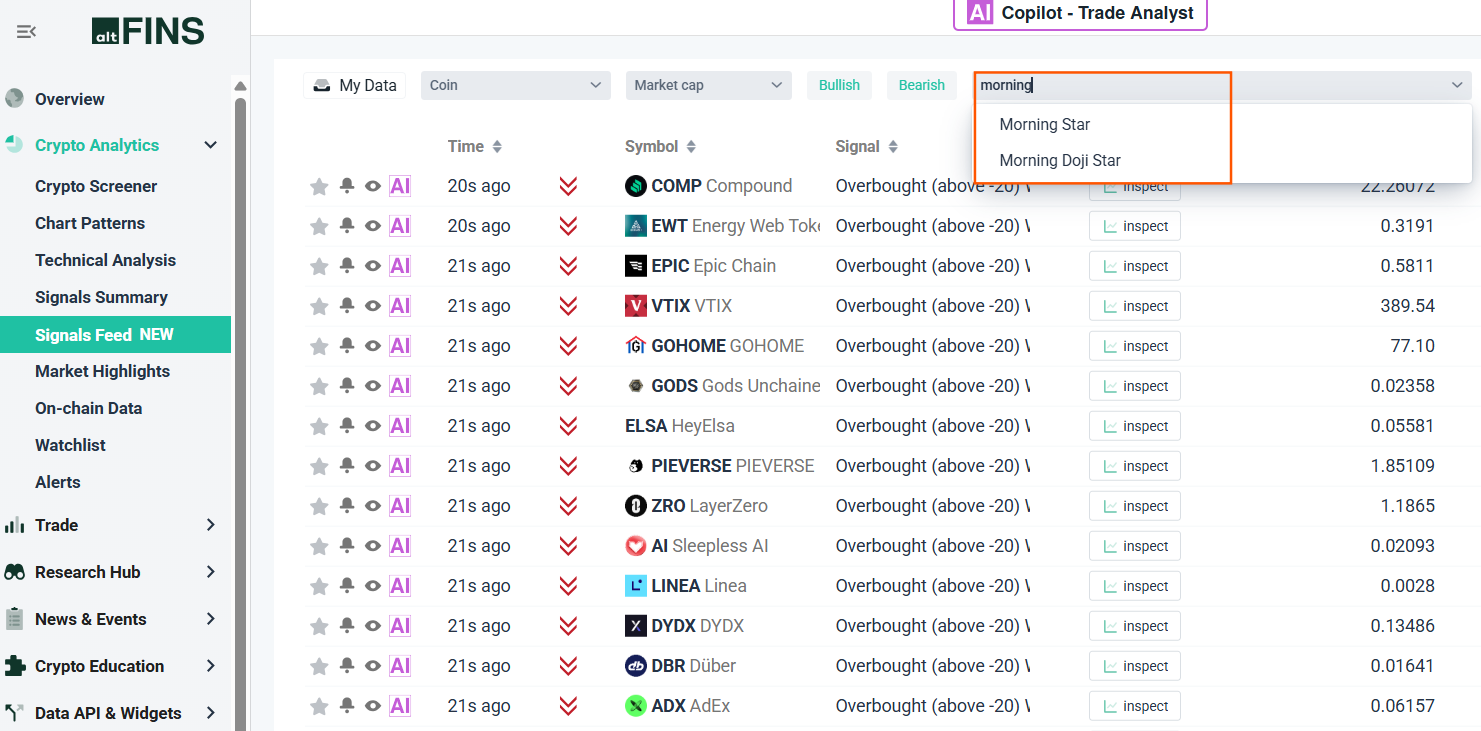
Task: Collapse the signal type dropdown arrow
Action: tap(1457, 85)
